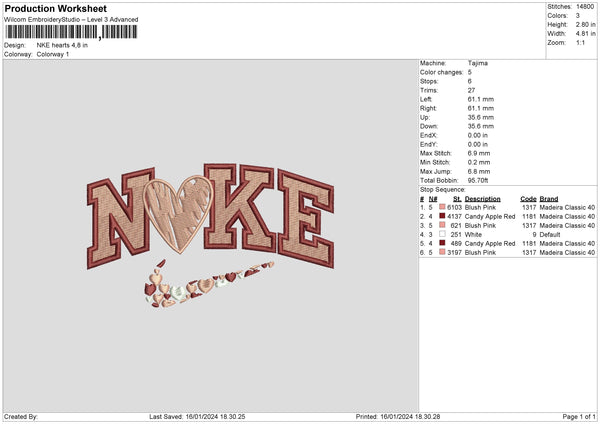Click the Blush Pink swatch in row 3
Screen dimensions: 600x424
[442, 225]
